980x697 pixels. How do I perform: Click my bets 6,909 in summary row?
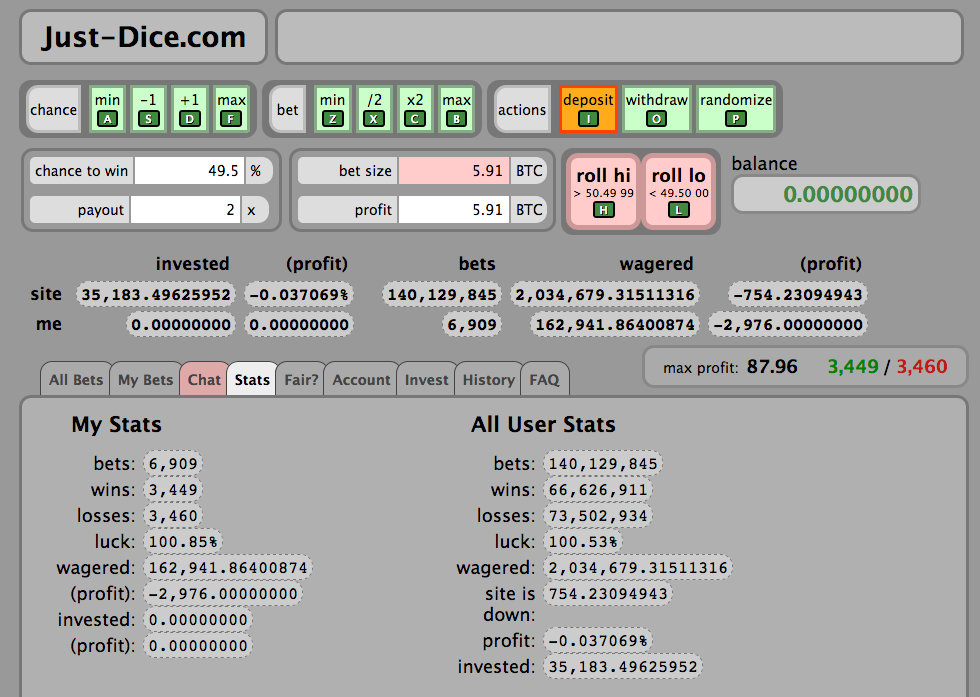coord(471,324)
